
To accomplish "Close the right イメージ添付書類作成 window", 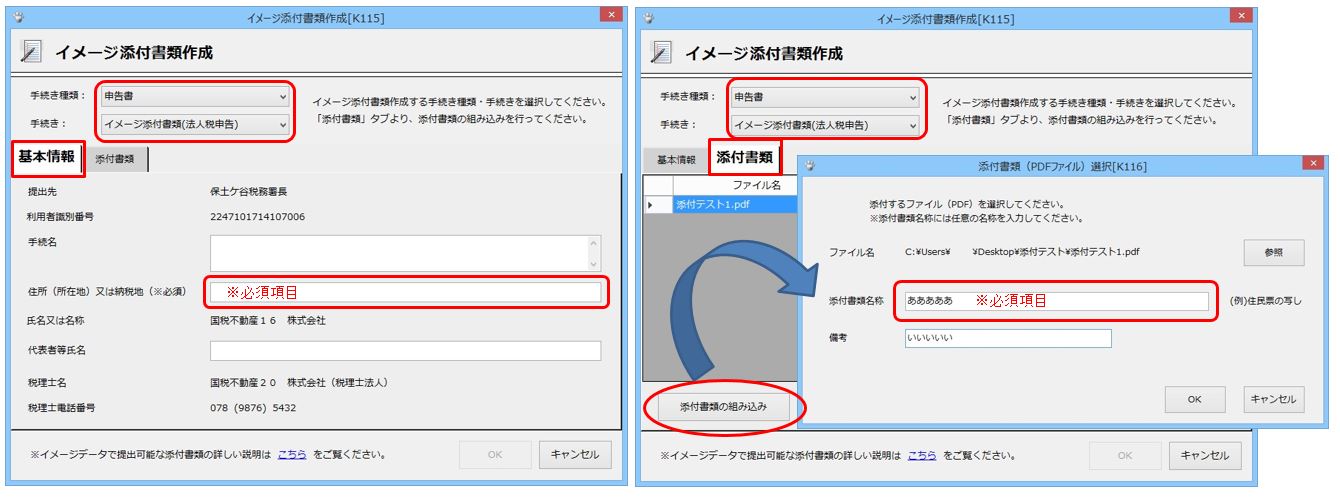I will pyautogui.click(x=1243, y=16).
